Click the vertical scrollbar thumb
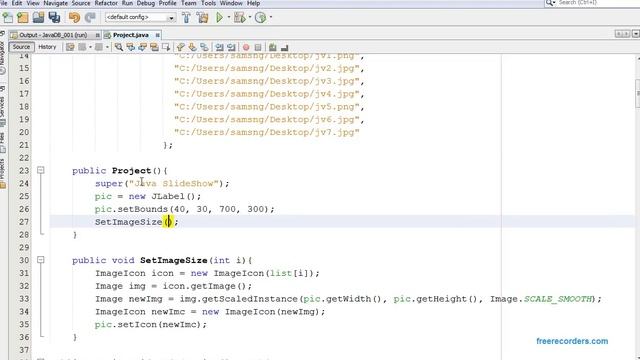The width and height of the screenshot is (640, 360). point(638,93)
